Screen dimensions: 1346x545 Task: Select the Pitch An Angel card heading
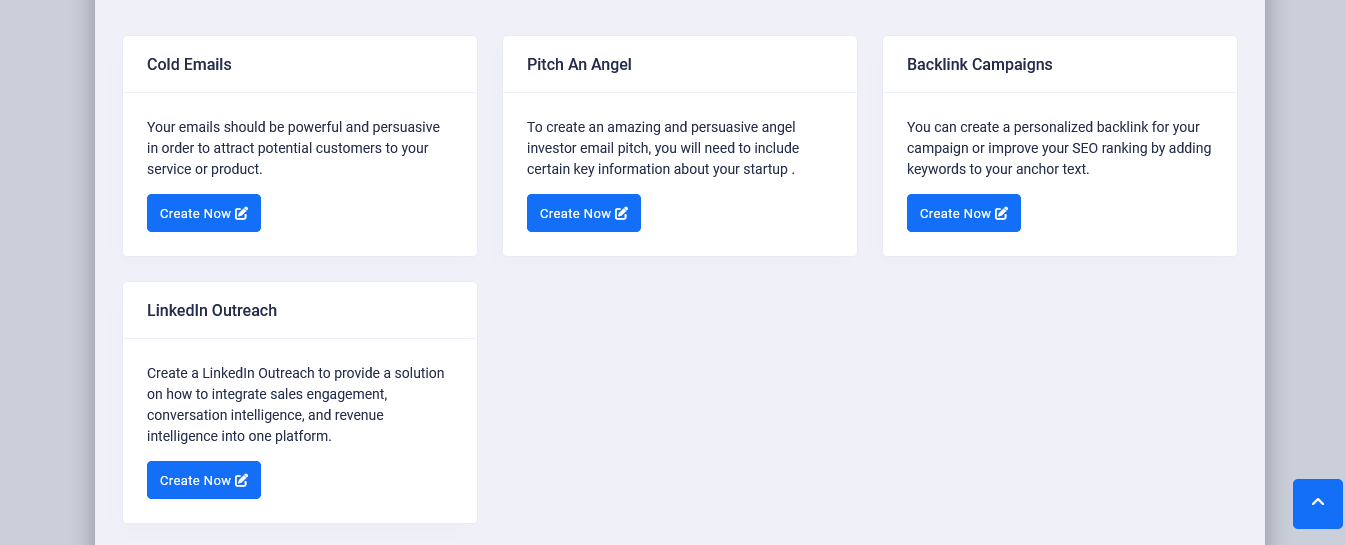(579, 64)
